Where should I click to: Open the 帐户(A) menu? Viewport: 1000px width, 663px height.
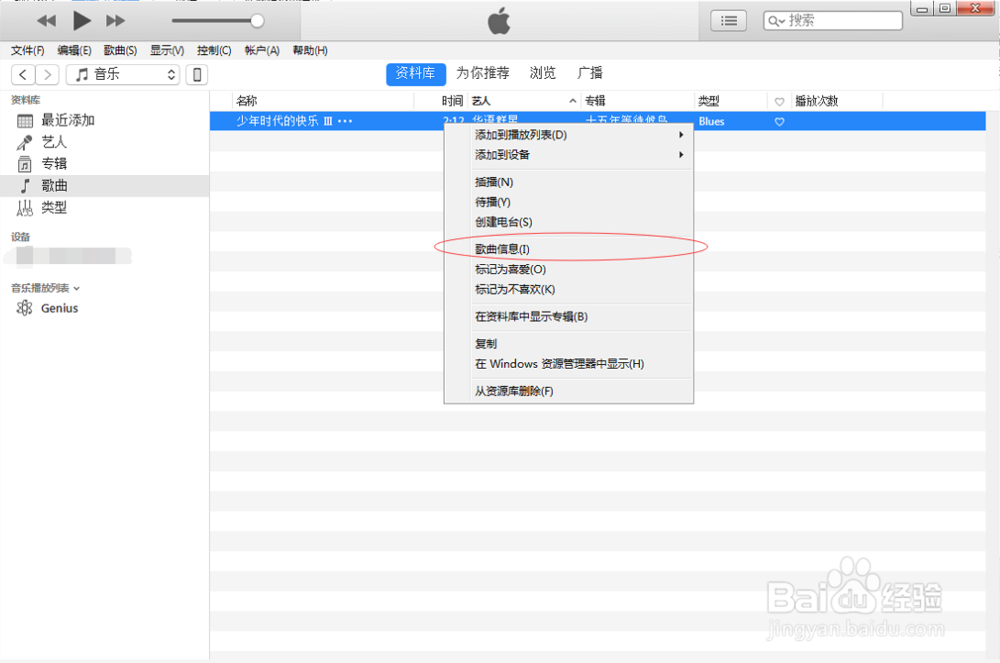tap(262, 50)
